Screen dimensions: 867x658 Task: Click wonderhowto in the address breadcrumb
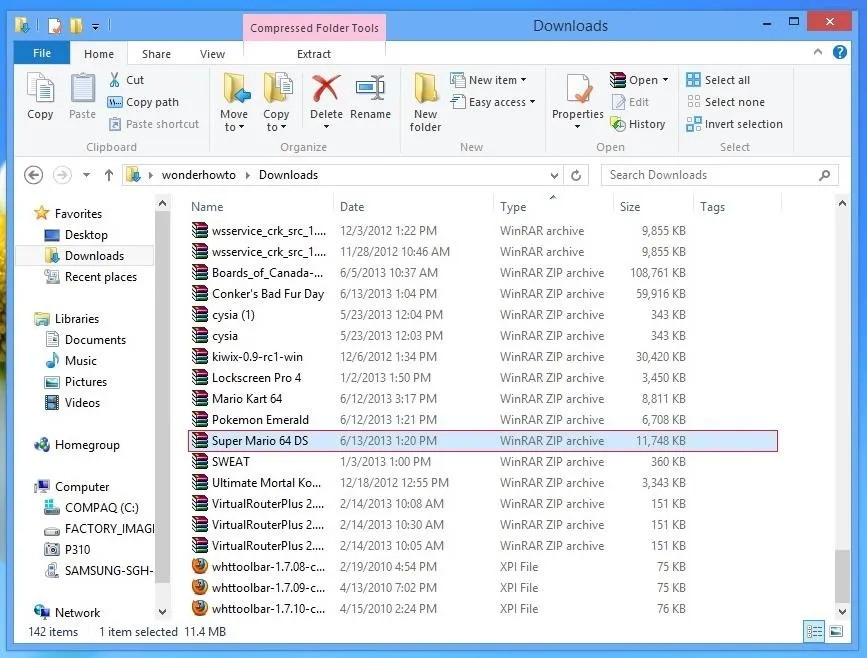coord(199,175)
